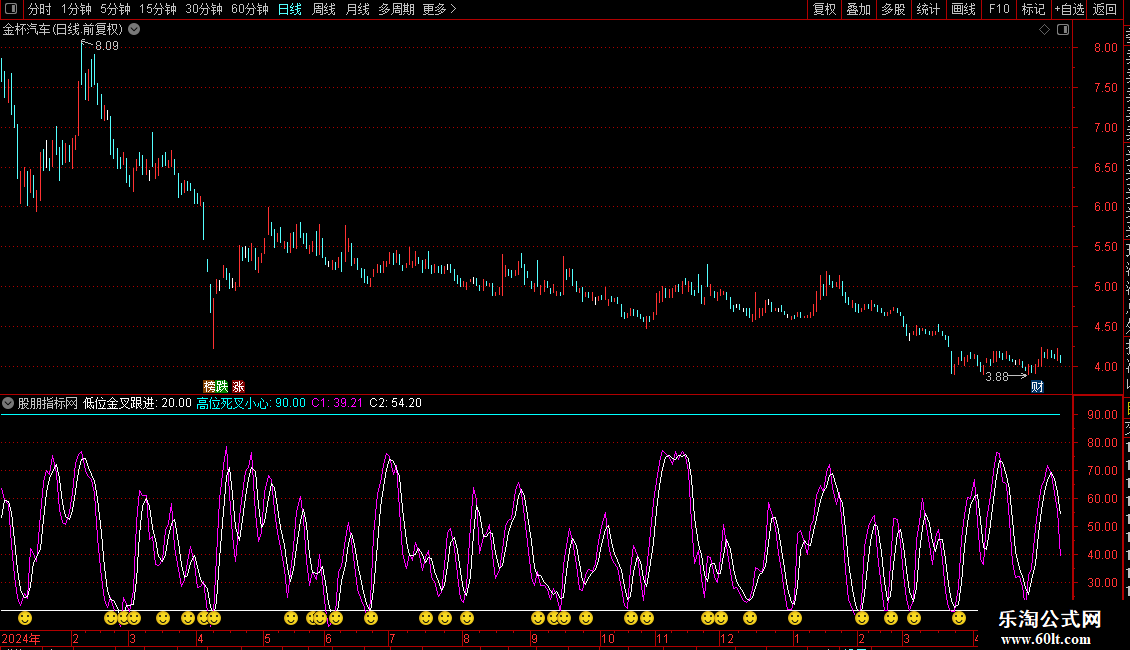
Task: Click the 50.00 indicator axis label
Action: pos(1103,527)
